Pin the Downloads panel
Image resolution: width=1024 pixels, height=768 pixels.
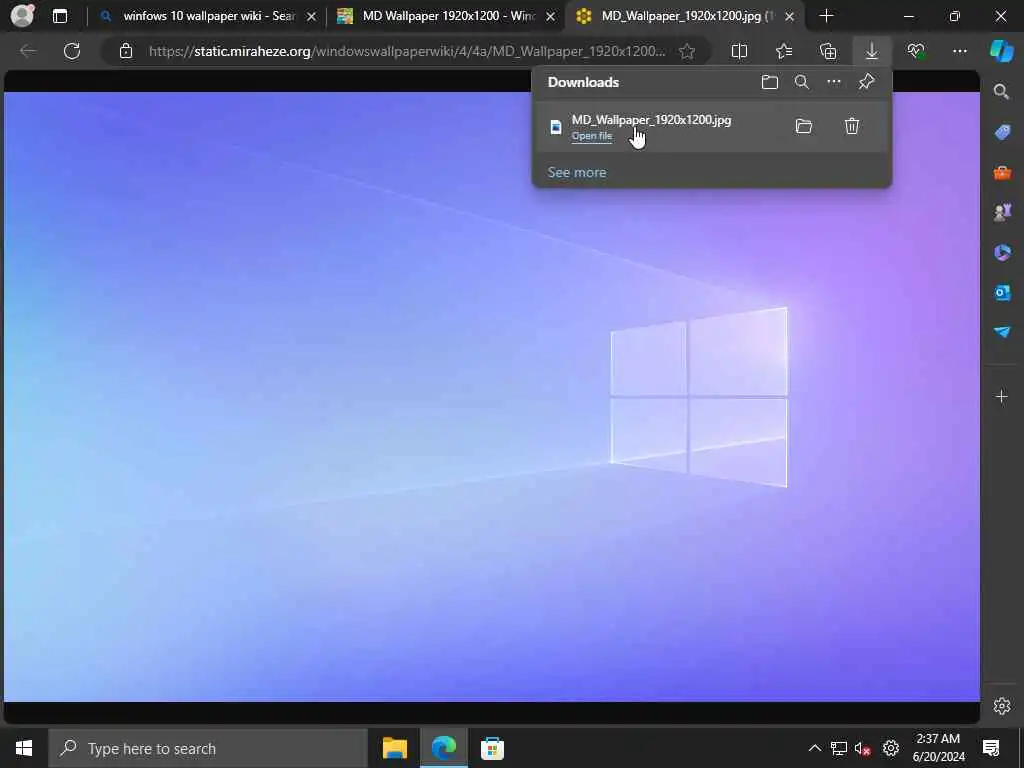point(867,82)
